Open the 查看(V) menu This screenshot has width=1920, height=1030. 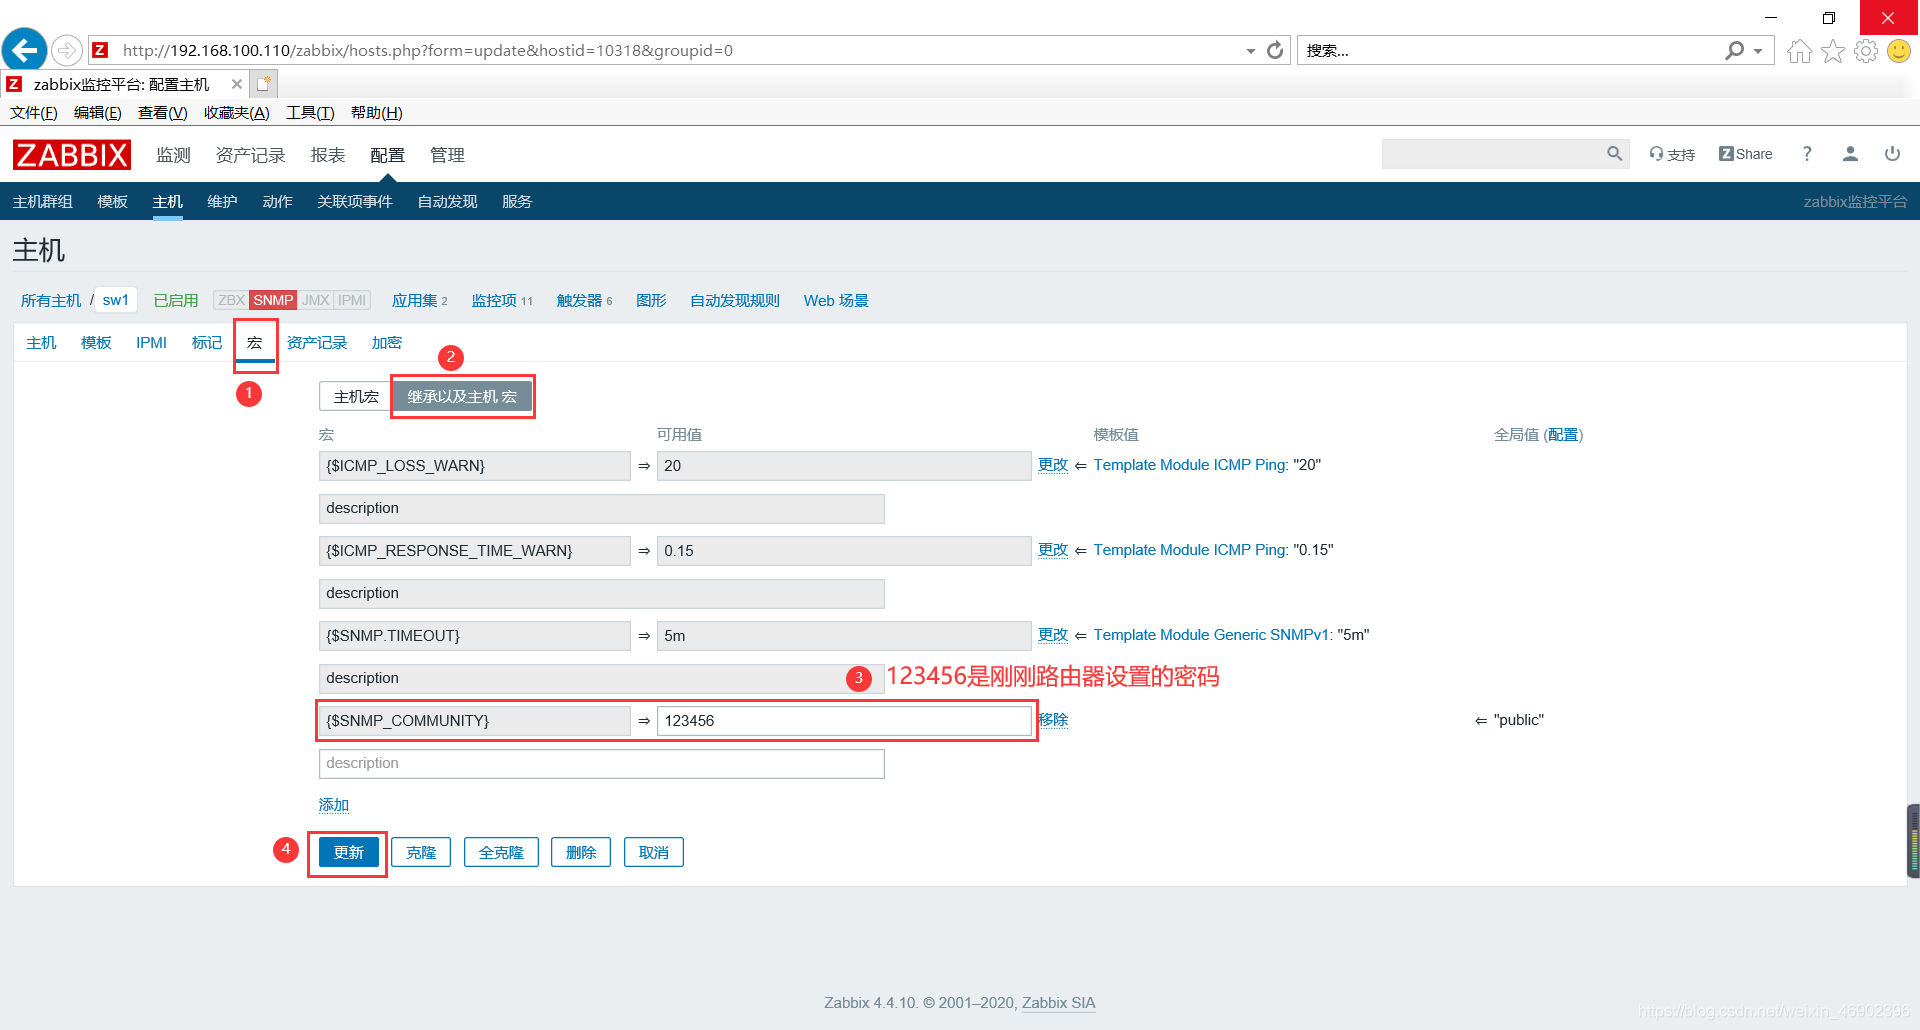[163, 113]
